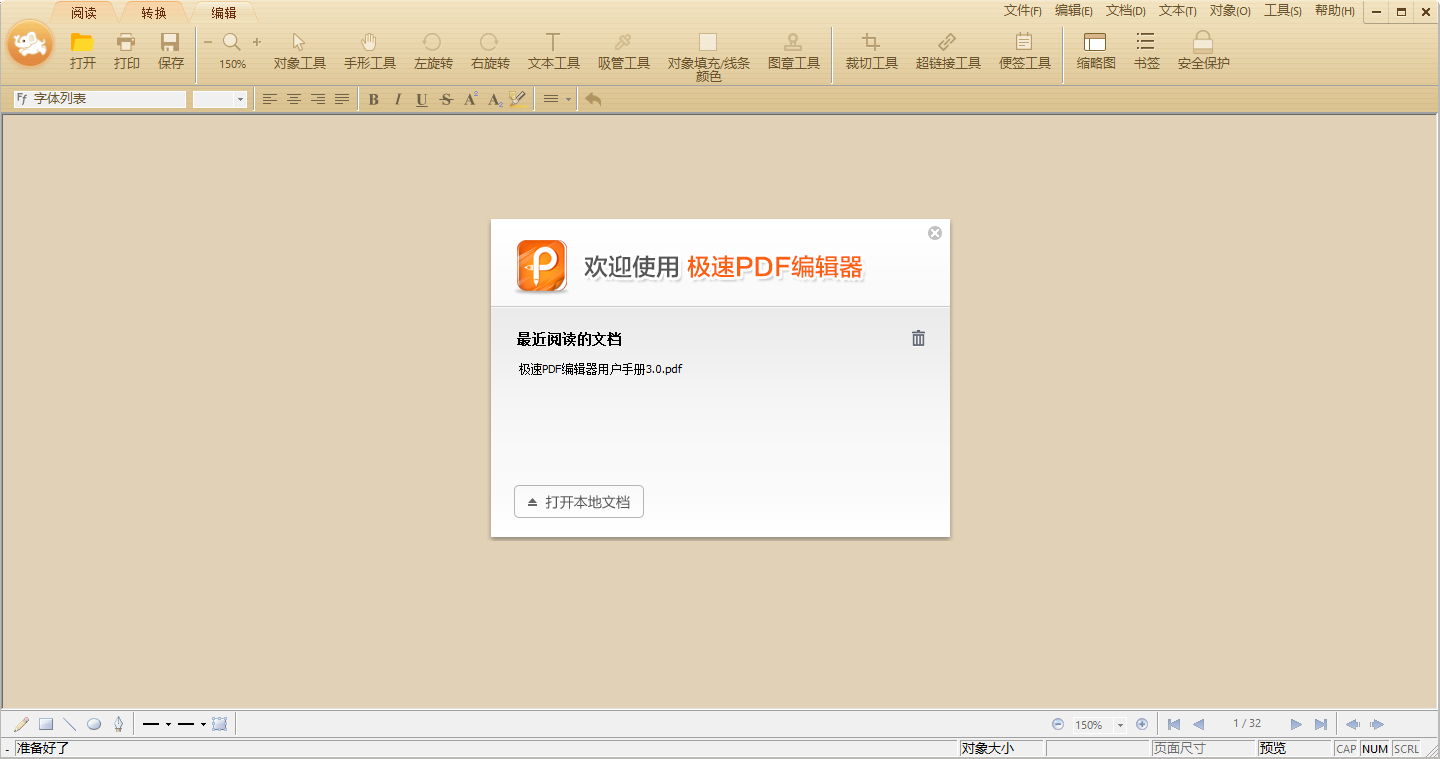Open the 帮助(H) menu
1440x759 pixels.
point(1334,11)
